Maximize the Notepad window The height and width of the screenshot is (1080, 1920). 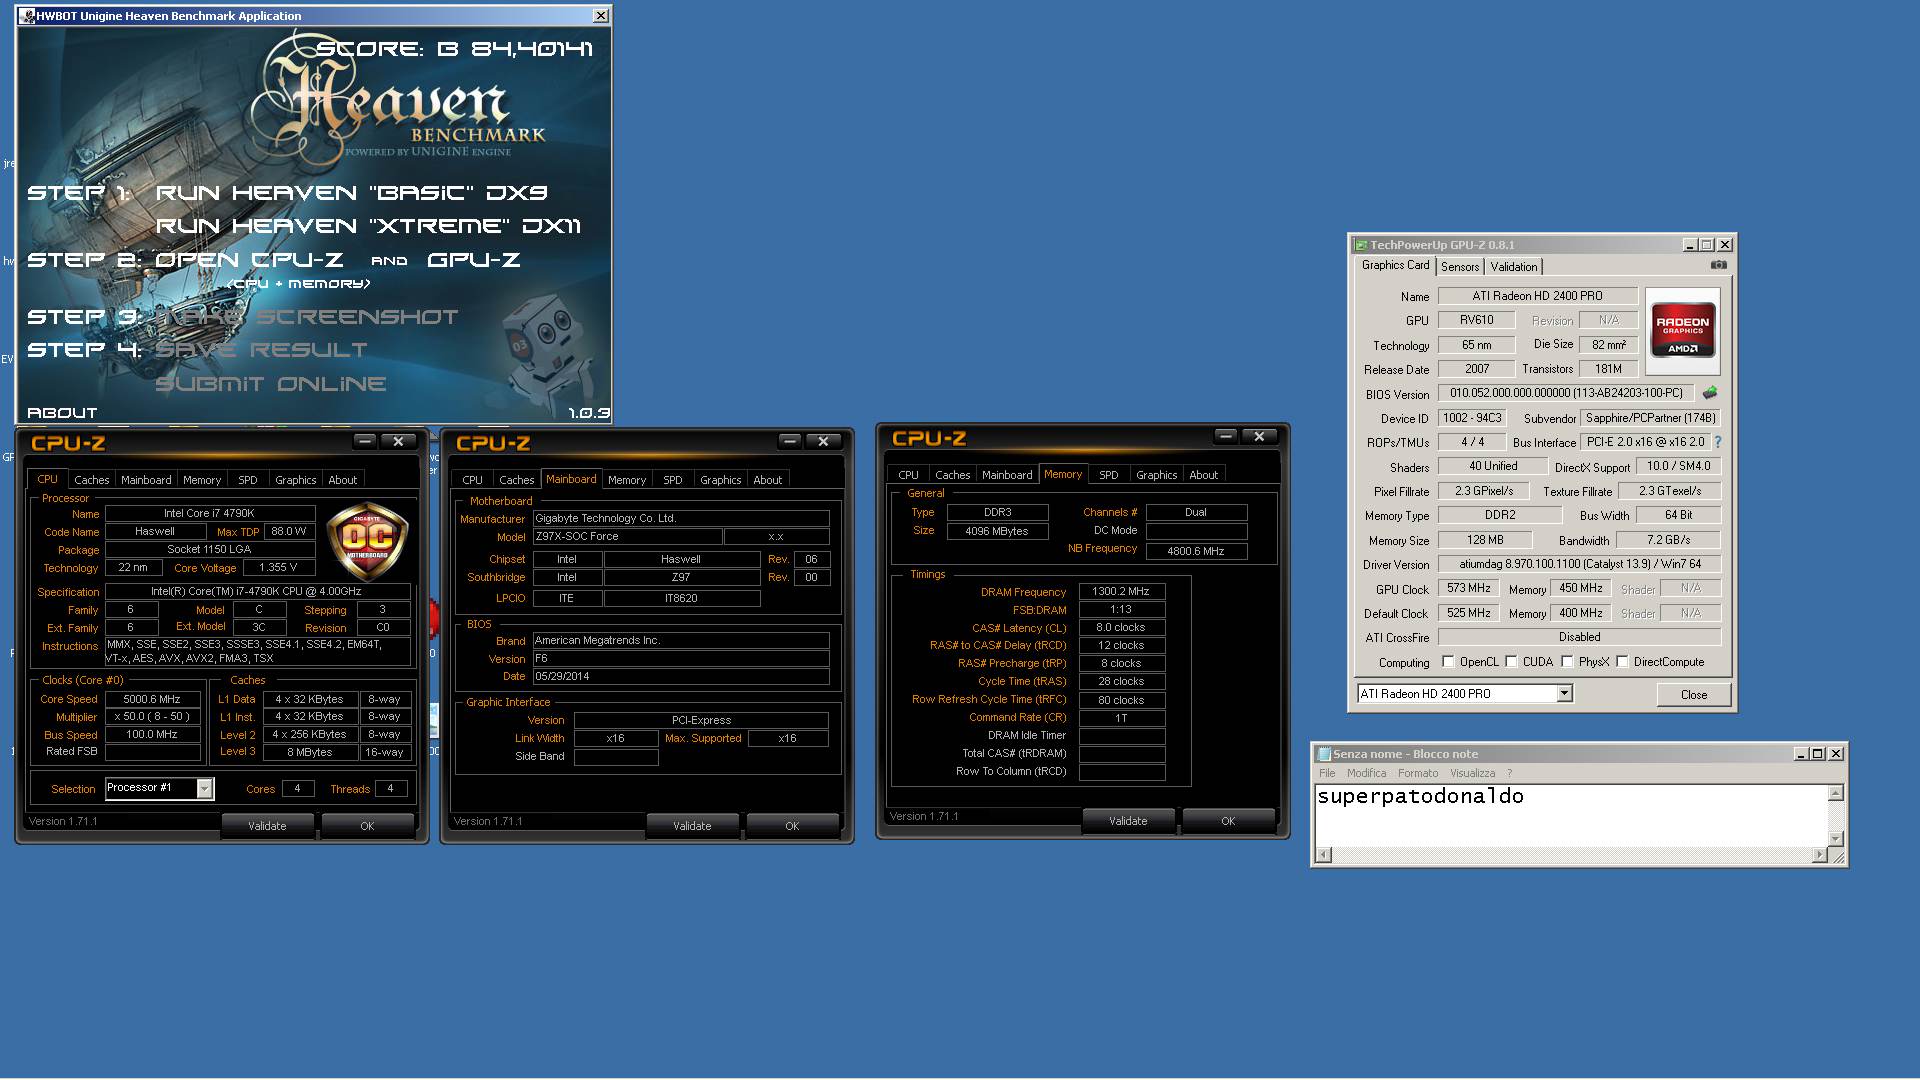click(x=1818, y=754)
